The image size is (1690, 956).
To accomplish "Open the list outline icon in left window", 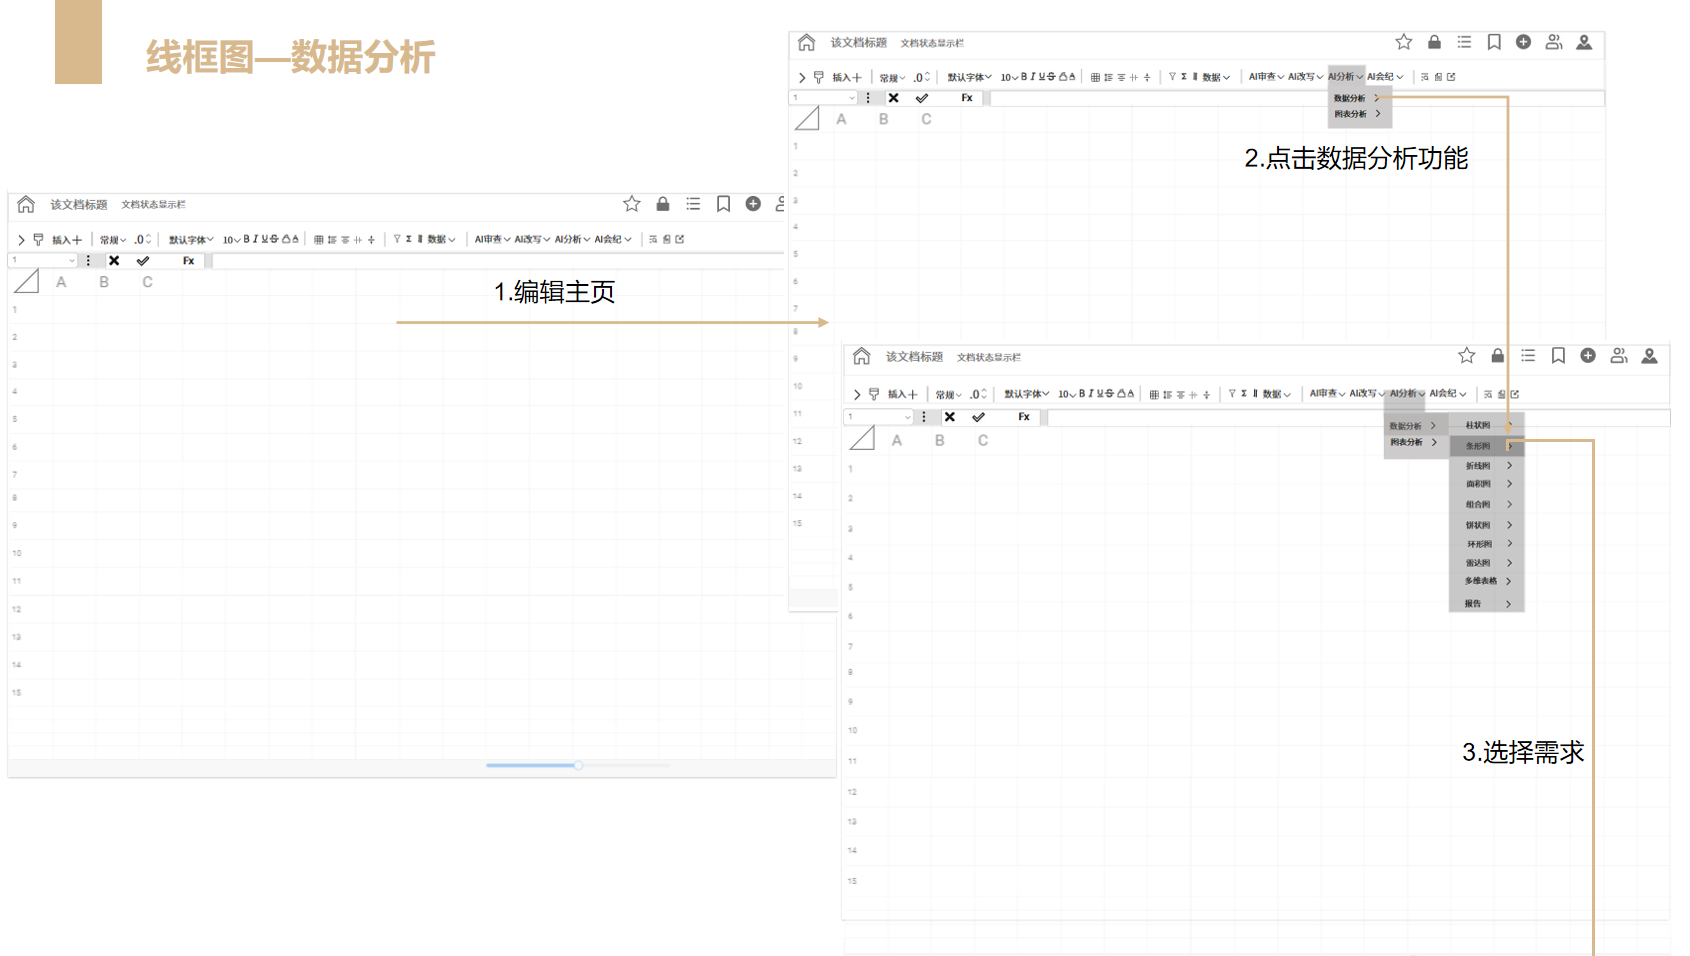I will tap(693, 204).
